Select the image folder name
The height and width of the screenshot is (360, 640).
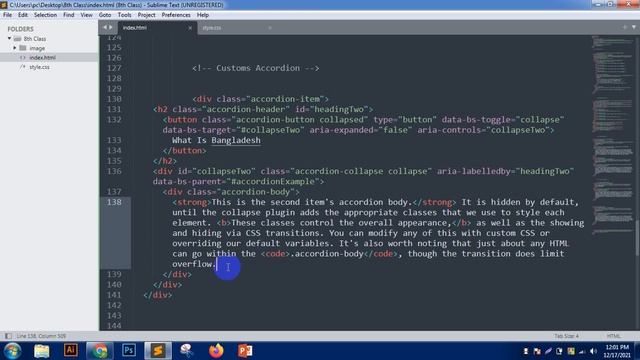[37, 48]
